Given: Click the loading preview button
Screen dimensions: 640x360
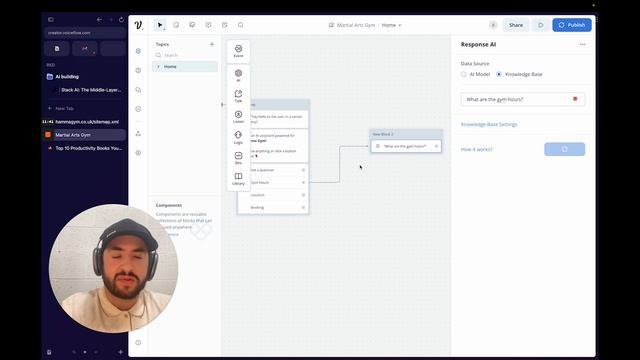Looking at the screenshot, I should pos(564,149).
